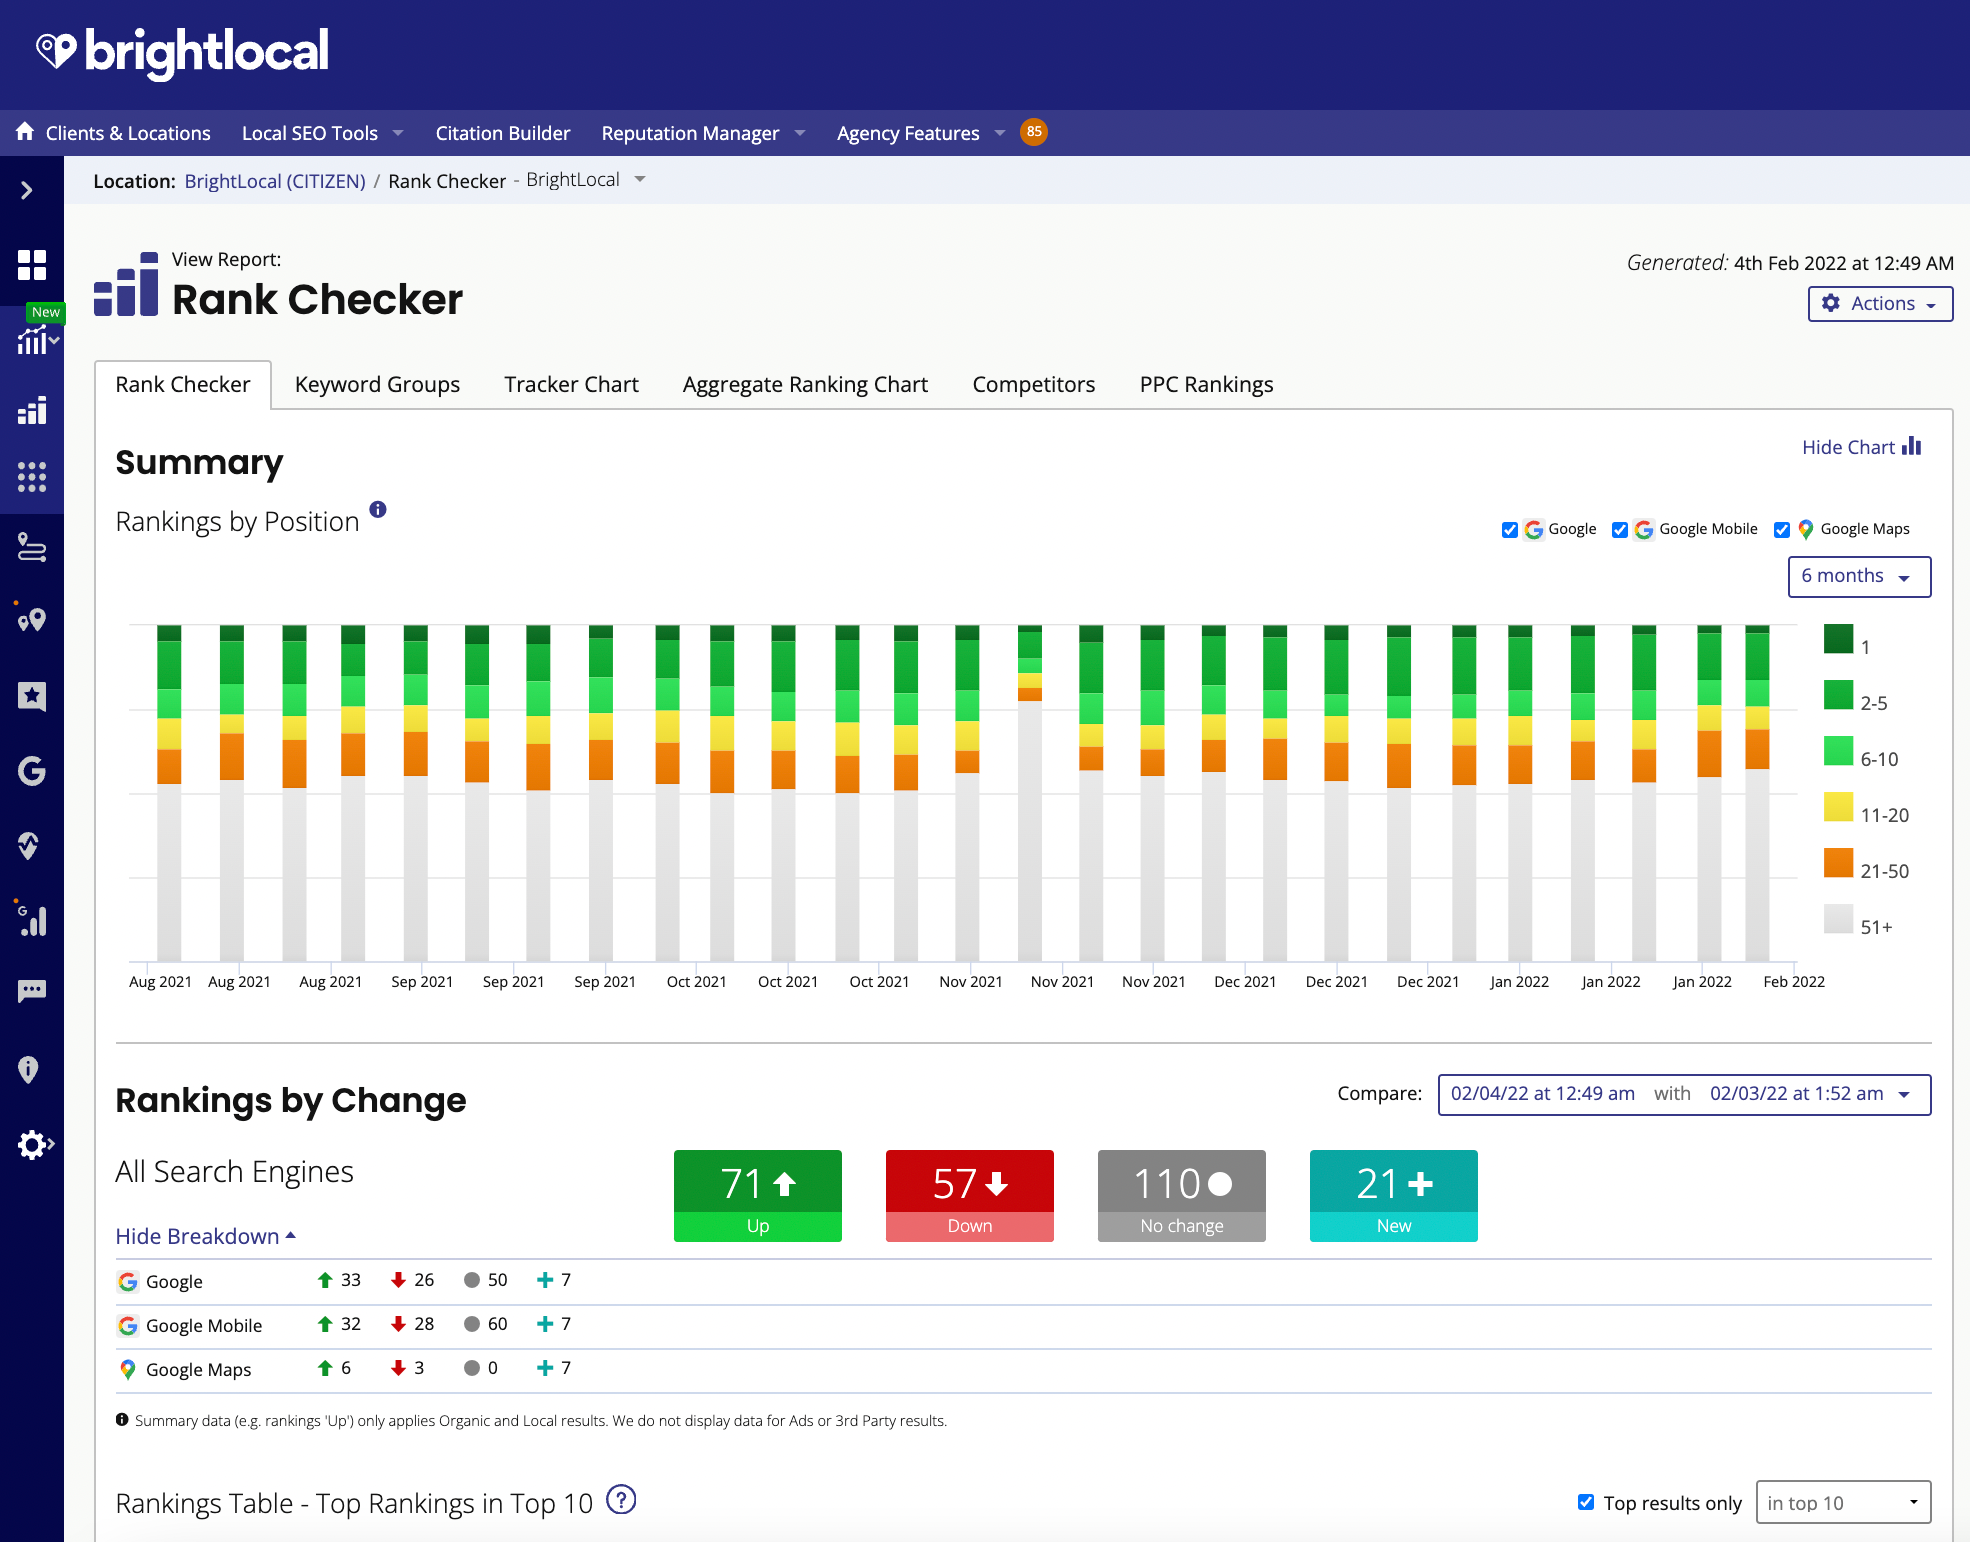The height and width of the screenshot is (1542, 1970).
Task: Uncheck the Google Mobile chart checkbox
Action: coord(1620,530)
